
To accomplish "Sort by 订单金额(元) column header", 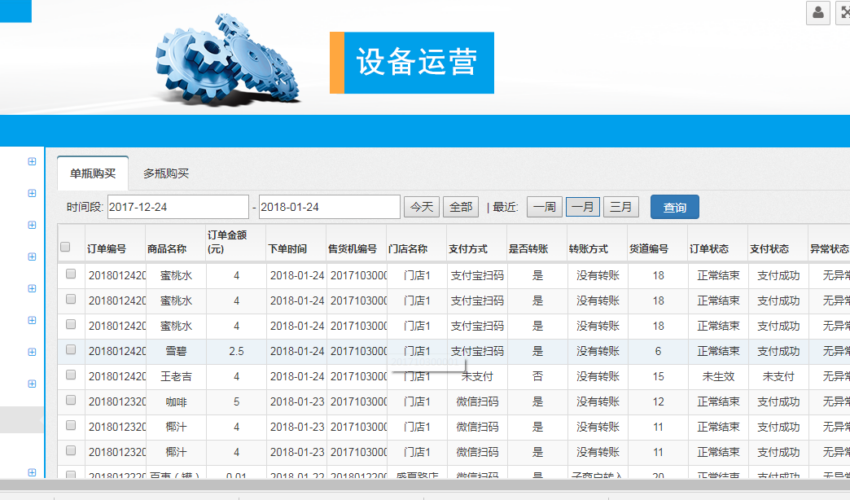I will pos(227,242).
